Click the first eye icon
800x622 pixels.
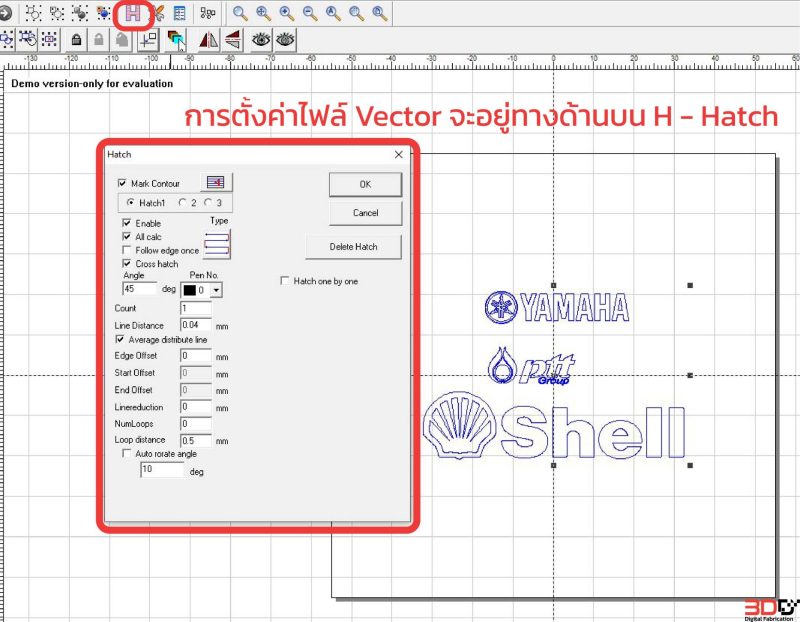pyautogui.click(x=261, y=39)
